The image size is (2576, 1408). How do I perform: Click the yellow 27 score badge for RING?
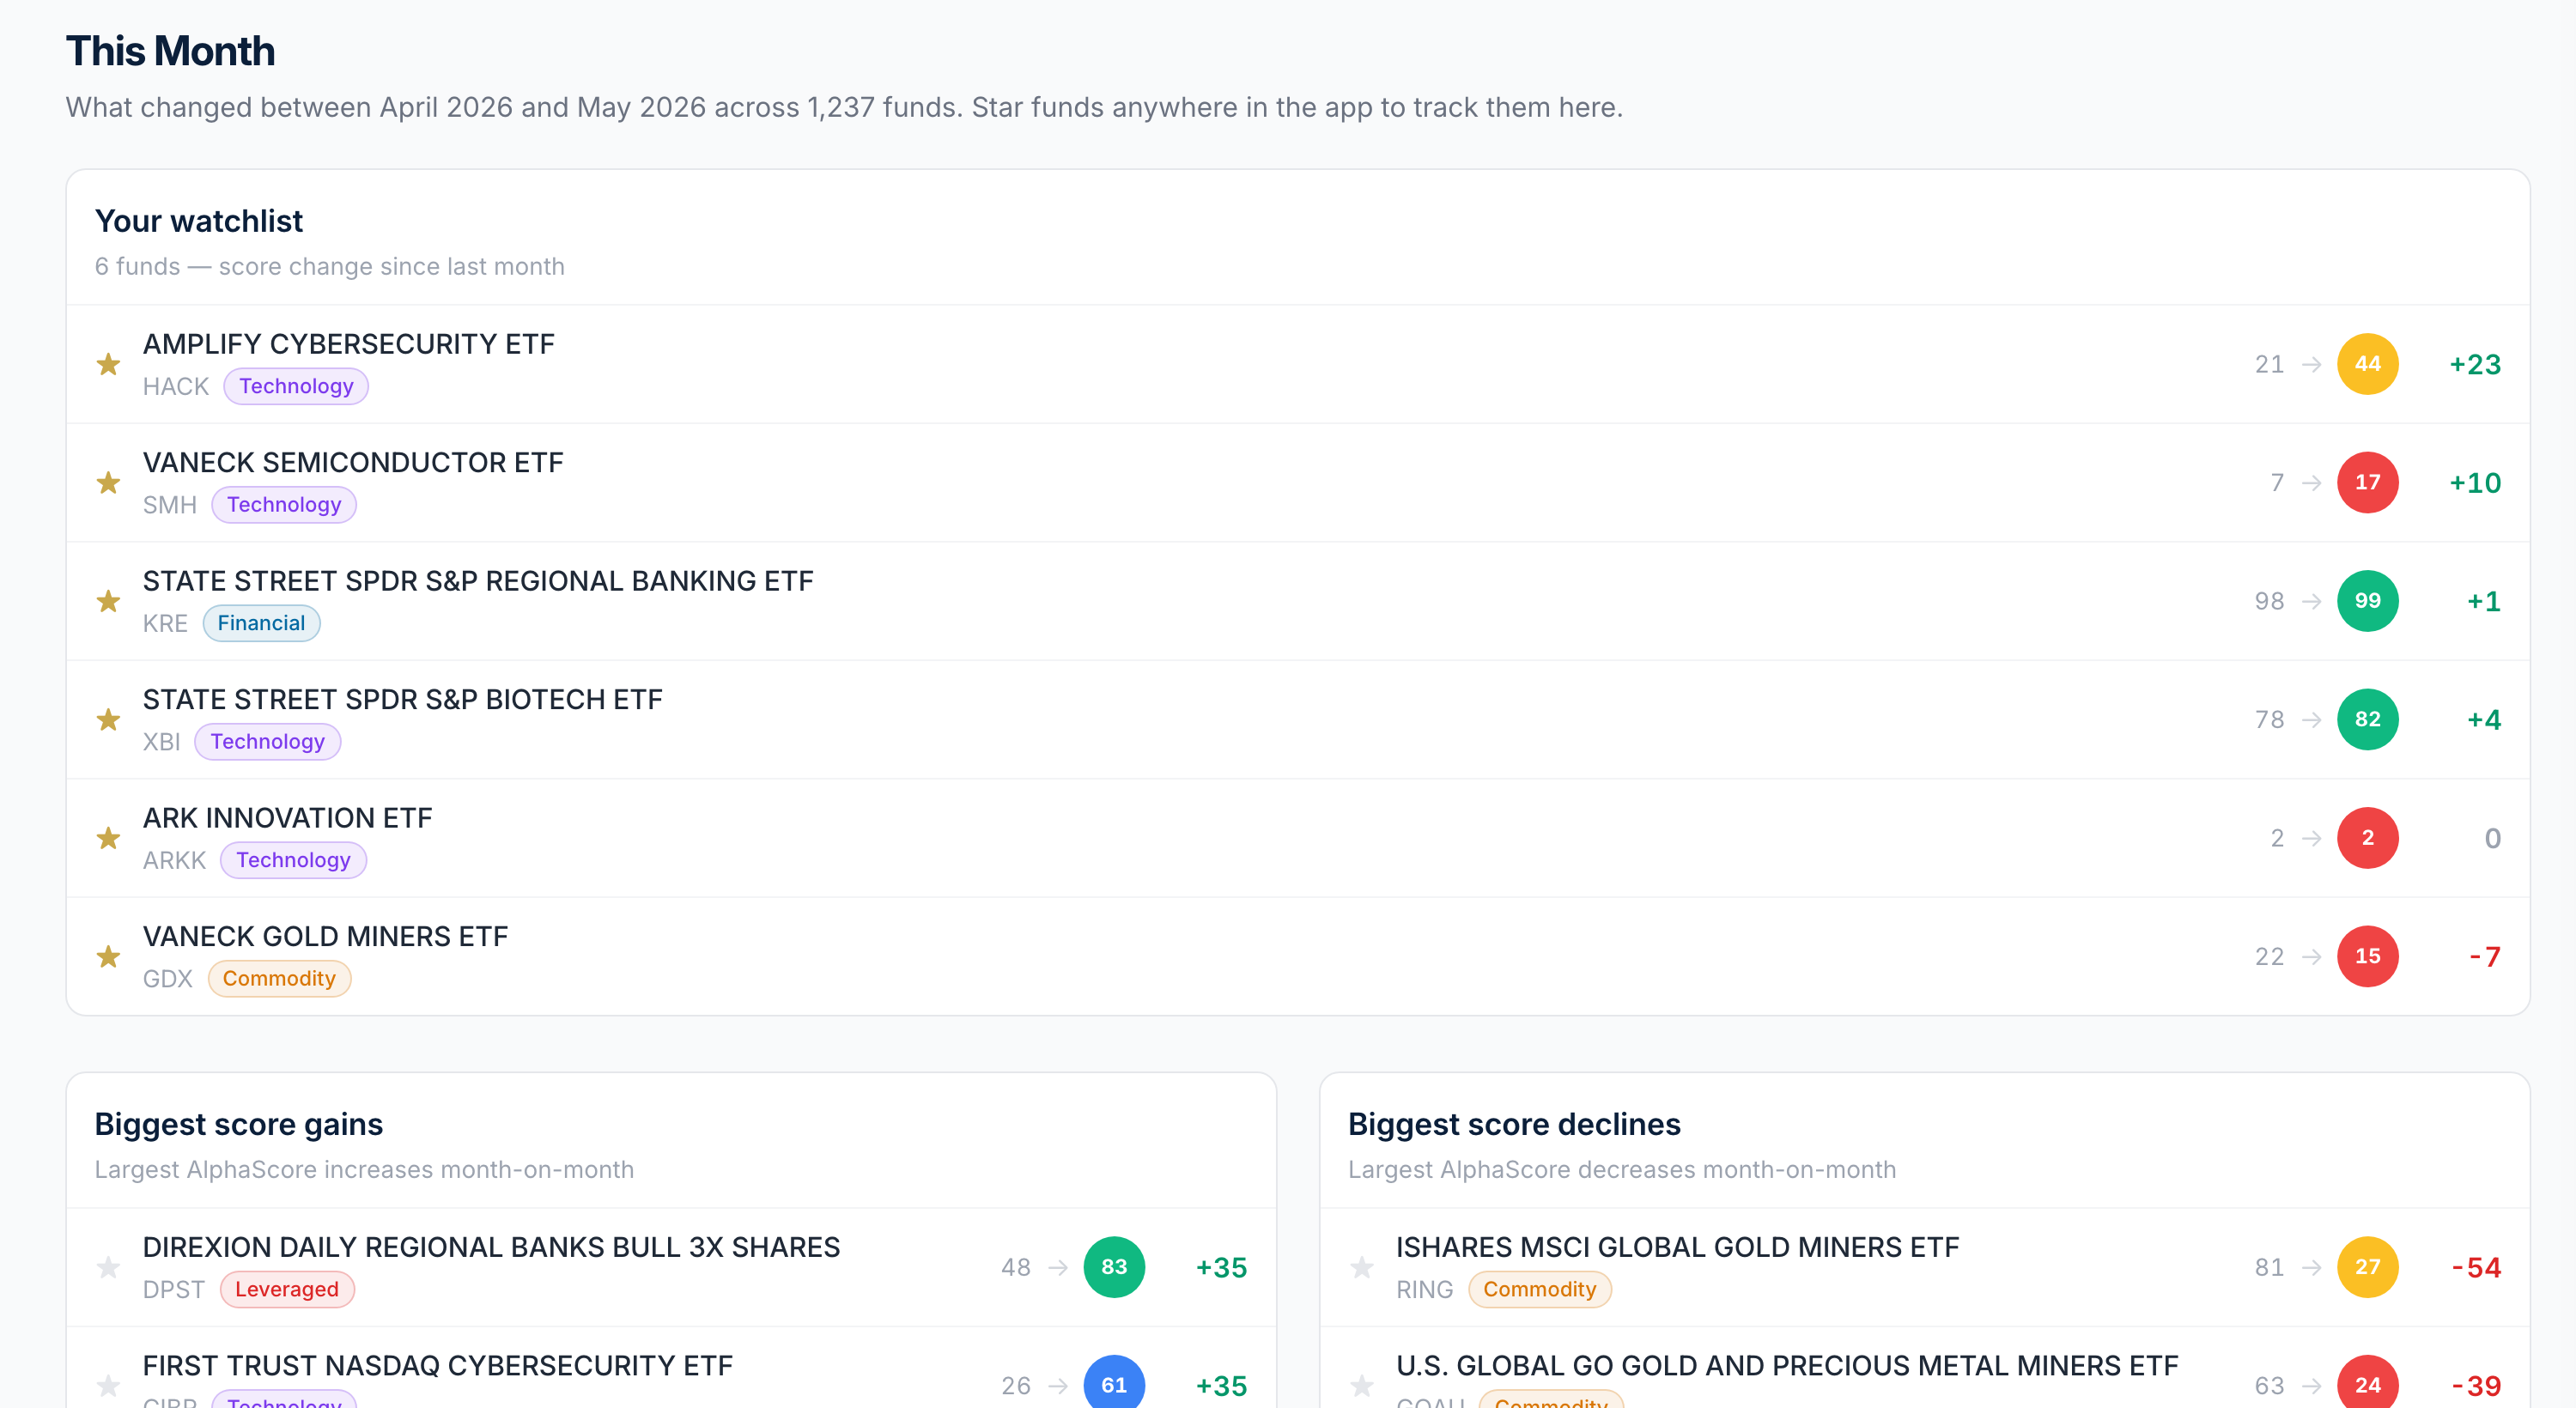(x=2367, y=1268)
